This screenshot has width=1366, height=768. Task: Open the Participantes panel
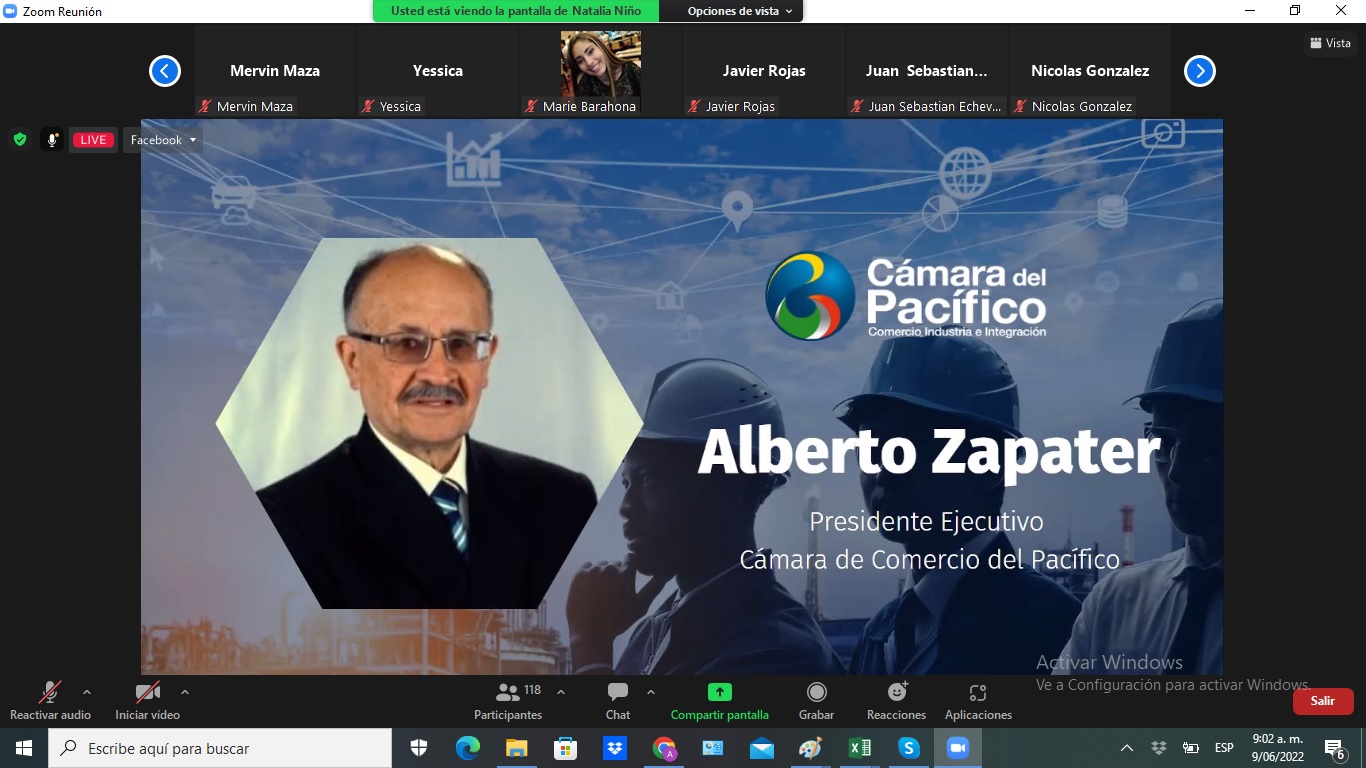[x=508, y=700]
